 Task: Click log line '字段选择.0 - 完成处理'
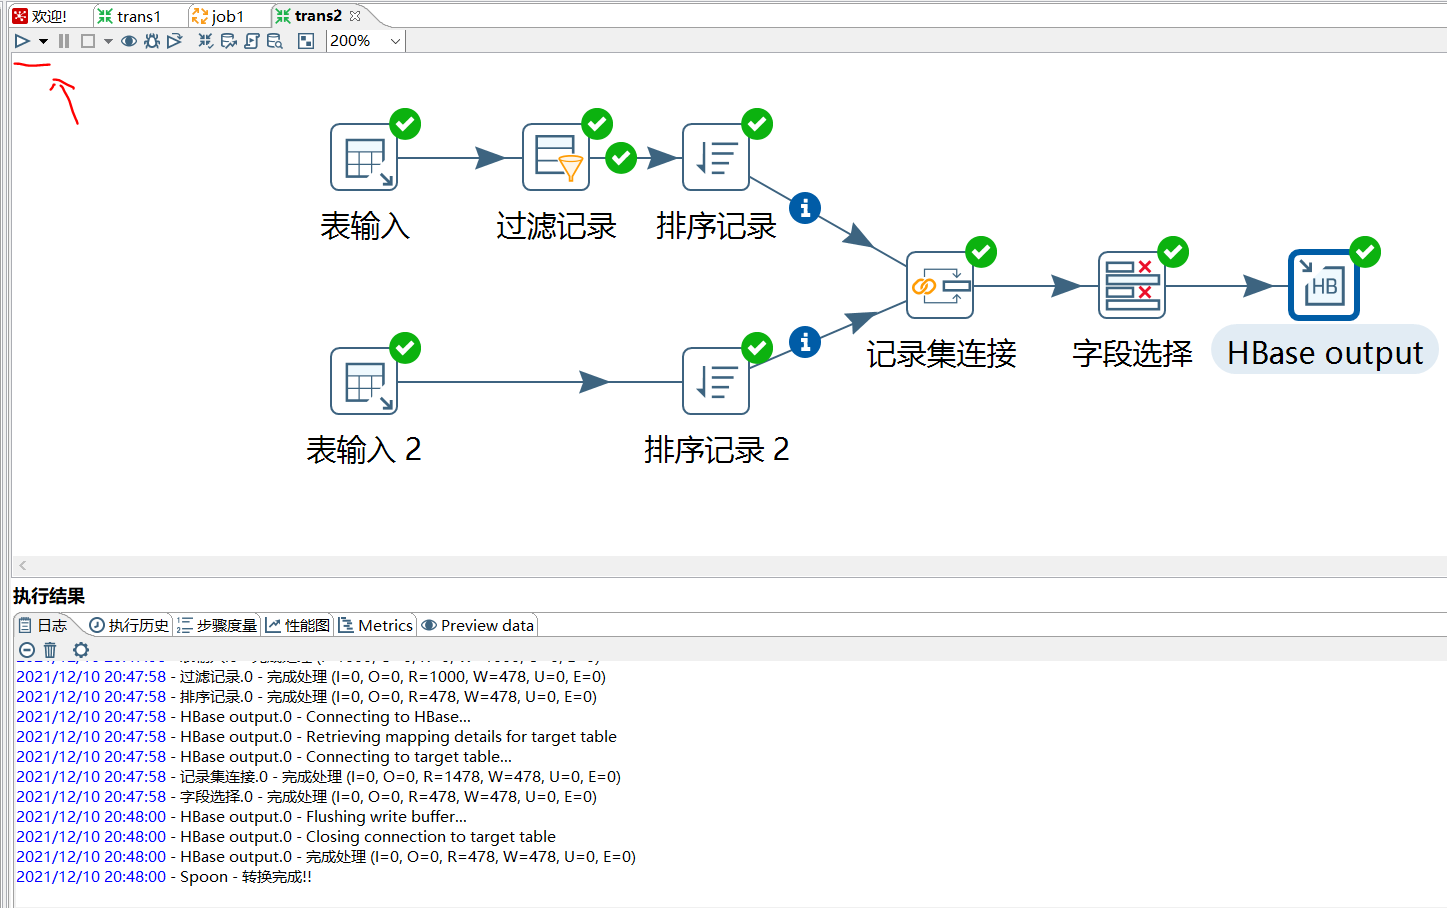tap(306, 796)
